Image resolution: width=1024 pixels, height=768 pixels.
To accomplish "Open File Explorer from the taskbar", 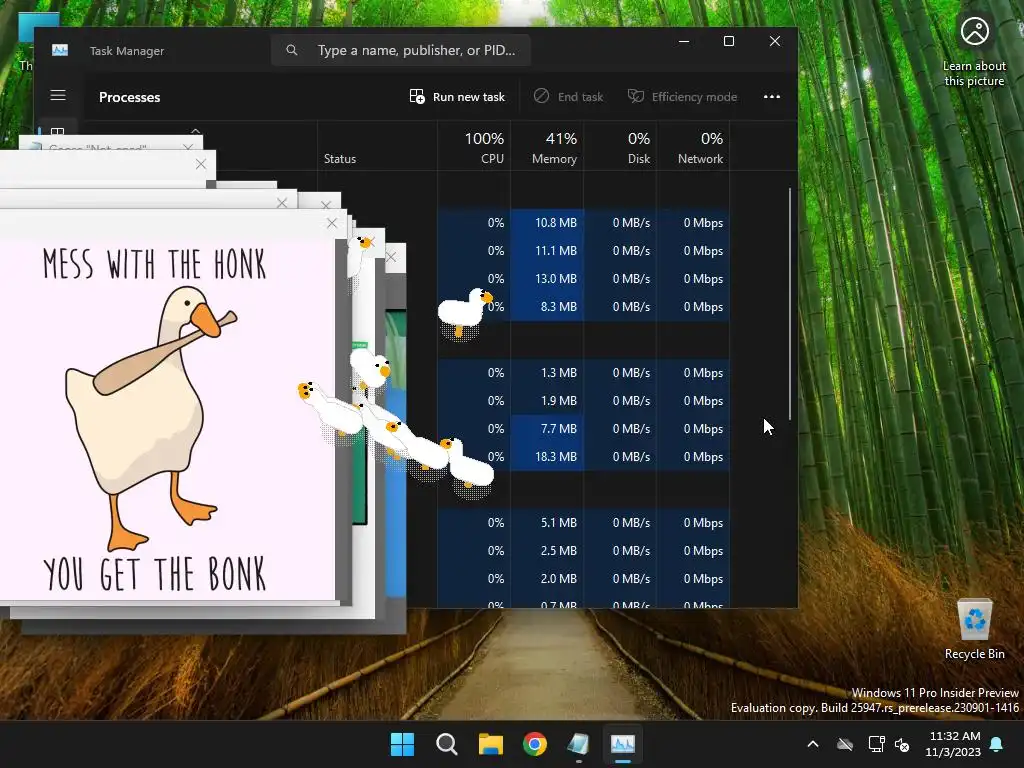I will [490, 744].
